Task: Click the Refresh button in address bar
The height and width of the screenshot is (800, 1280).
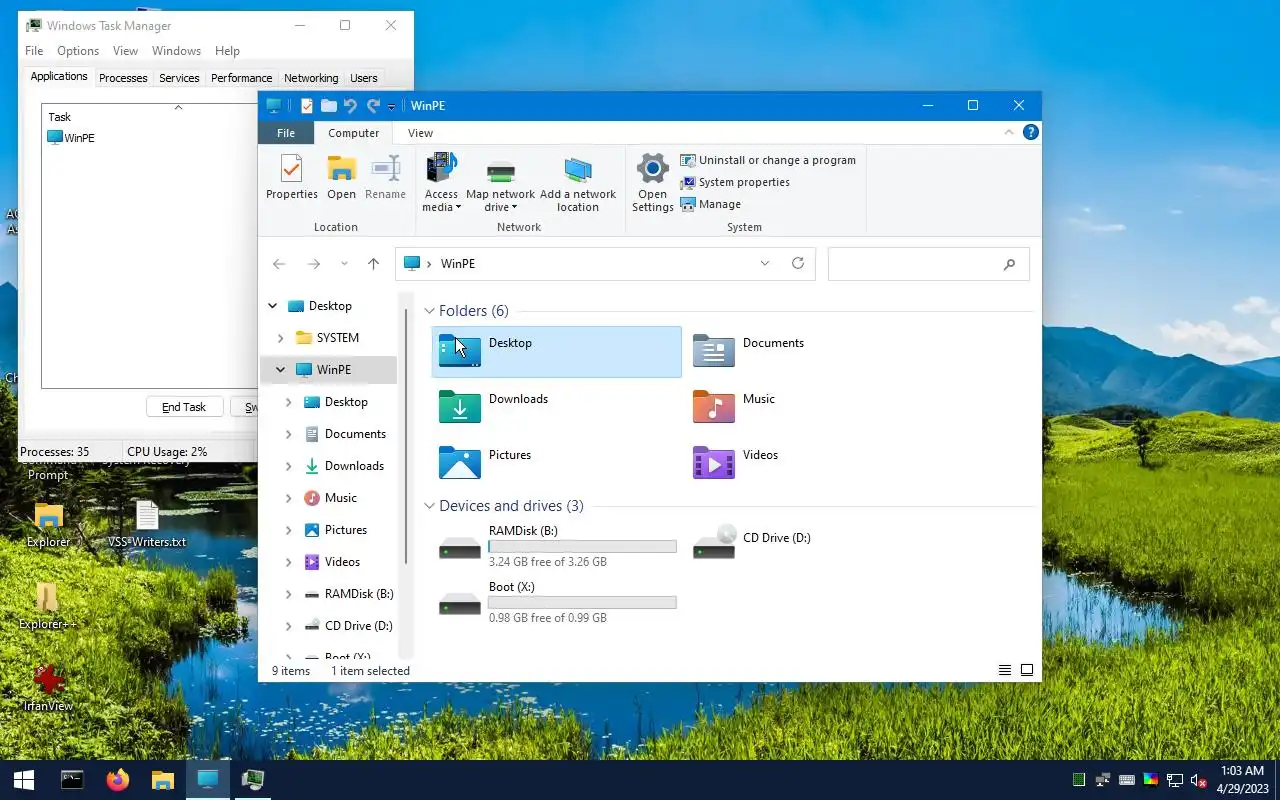Action: point(798,264)
